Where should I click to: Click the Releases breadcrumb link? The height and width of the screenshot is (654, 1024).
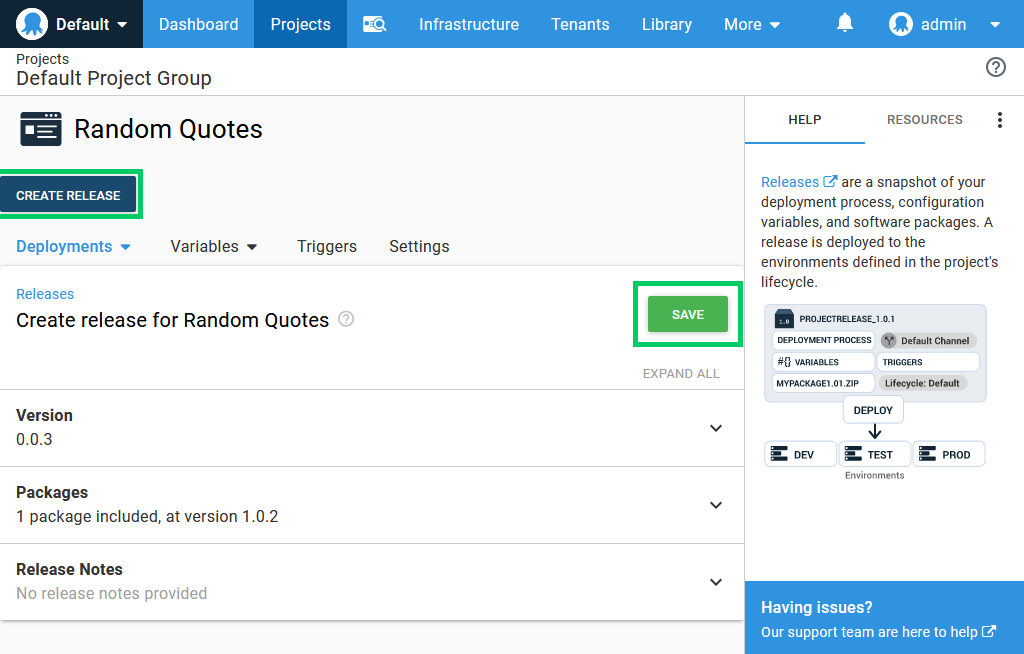tap(45, 294)
